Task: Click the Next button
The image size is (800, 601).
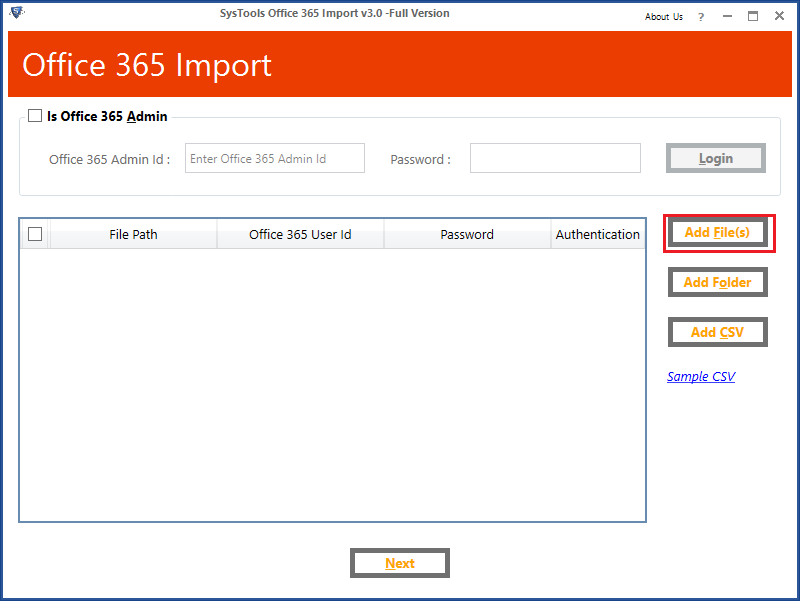Action: (400, 563)
